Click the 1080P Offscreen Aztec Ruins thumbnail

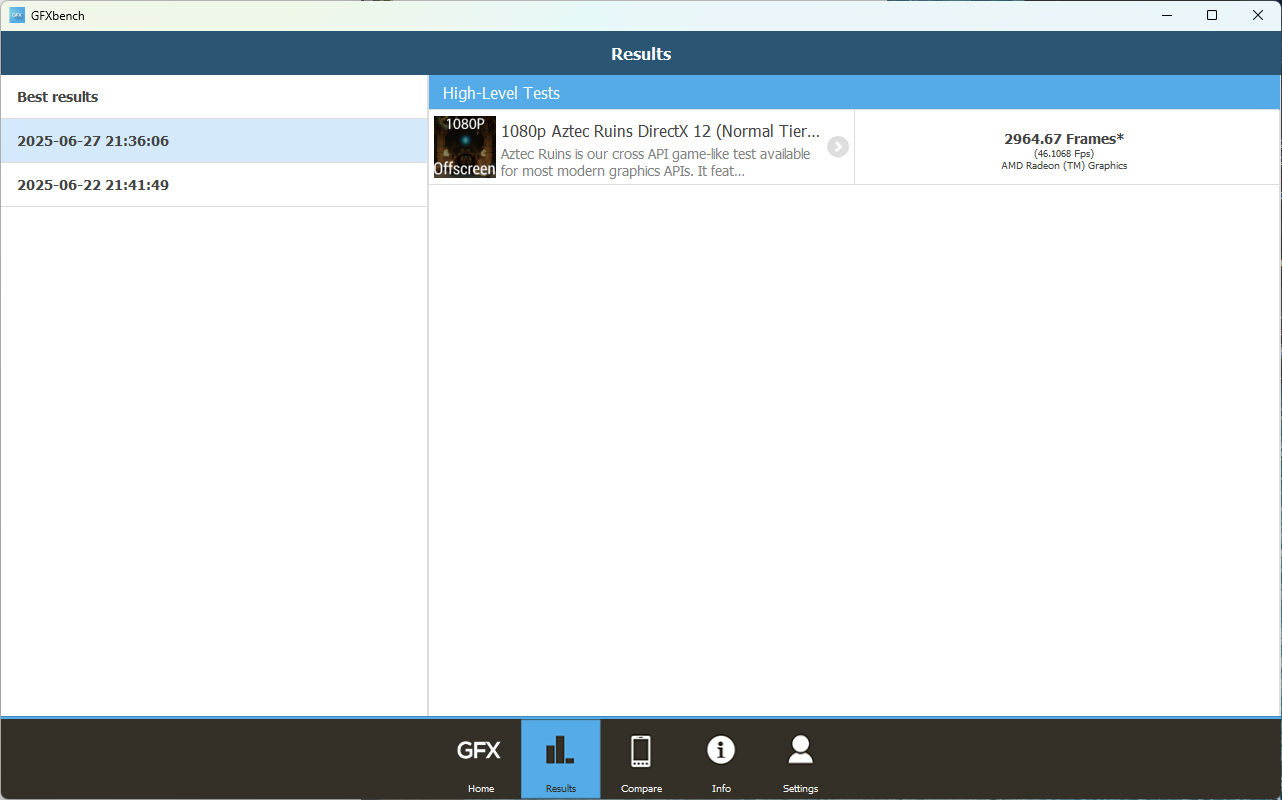coord(464,146)
